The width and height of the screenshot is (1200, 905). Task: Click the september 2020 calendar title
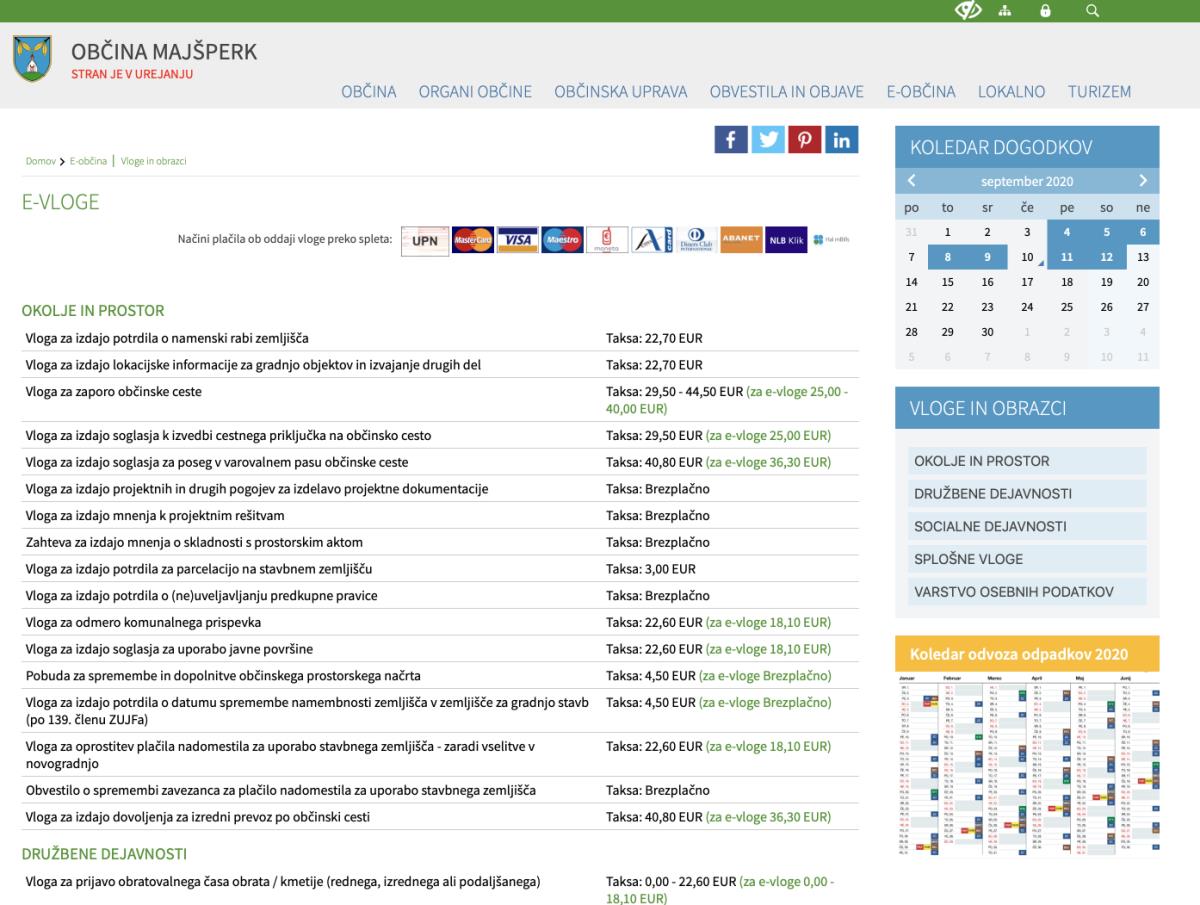tap(1027, 182)
